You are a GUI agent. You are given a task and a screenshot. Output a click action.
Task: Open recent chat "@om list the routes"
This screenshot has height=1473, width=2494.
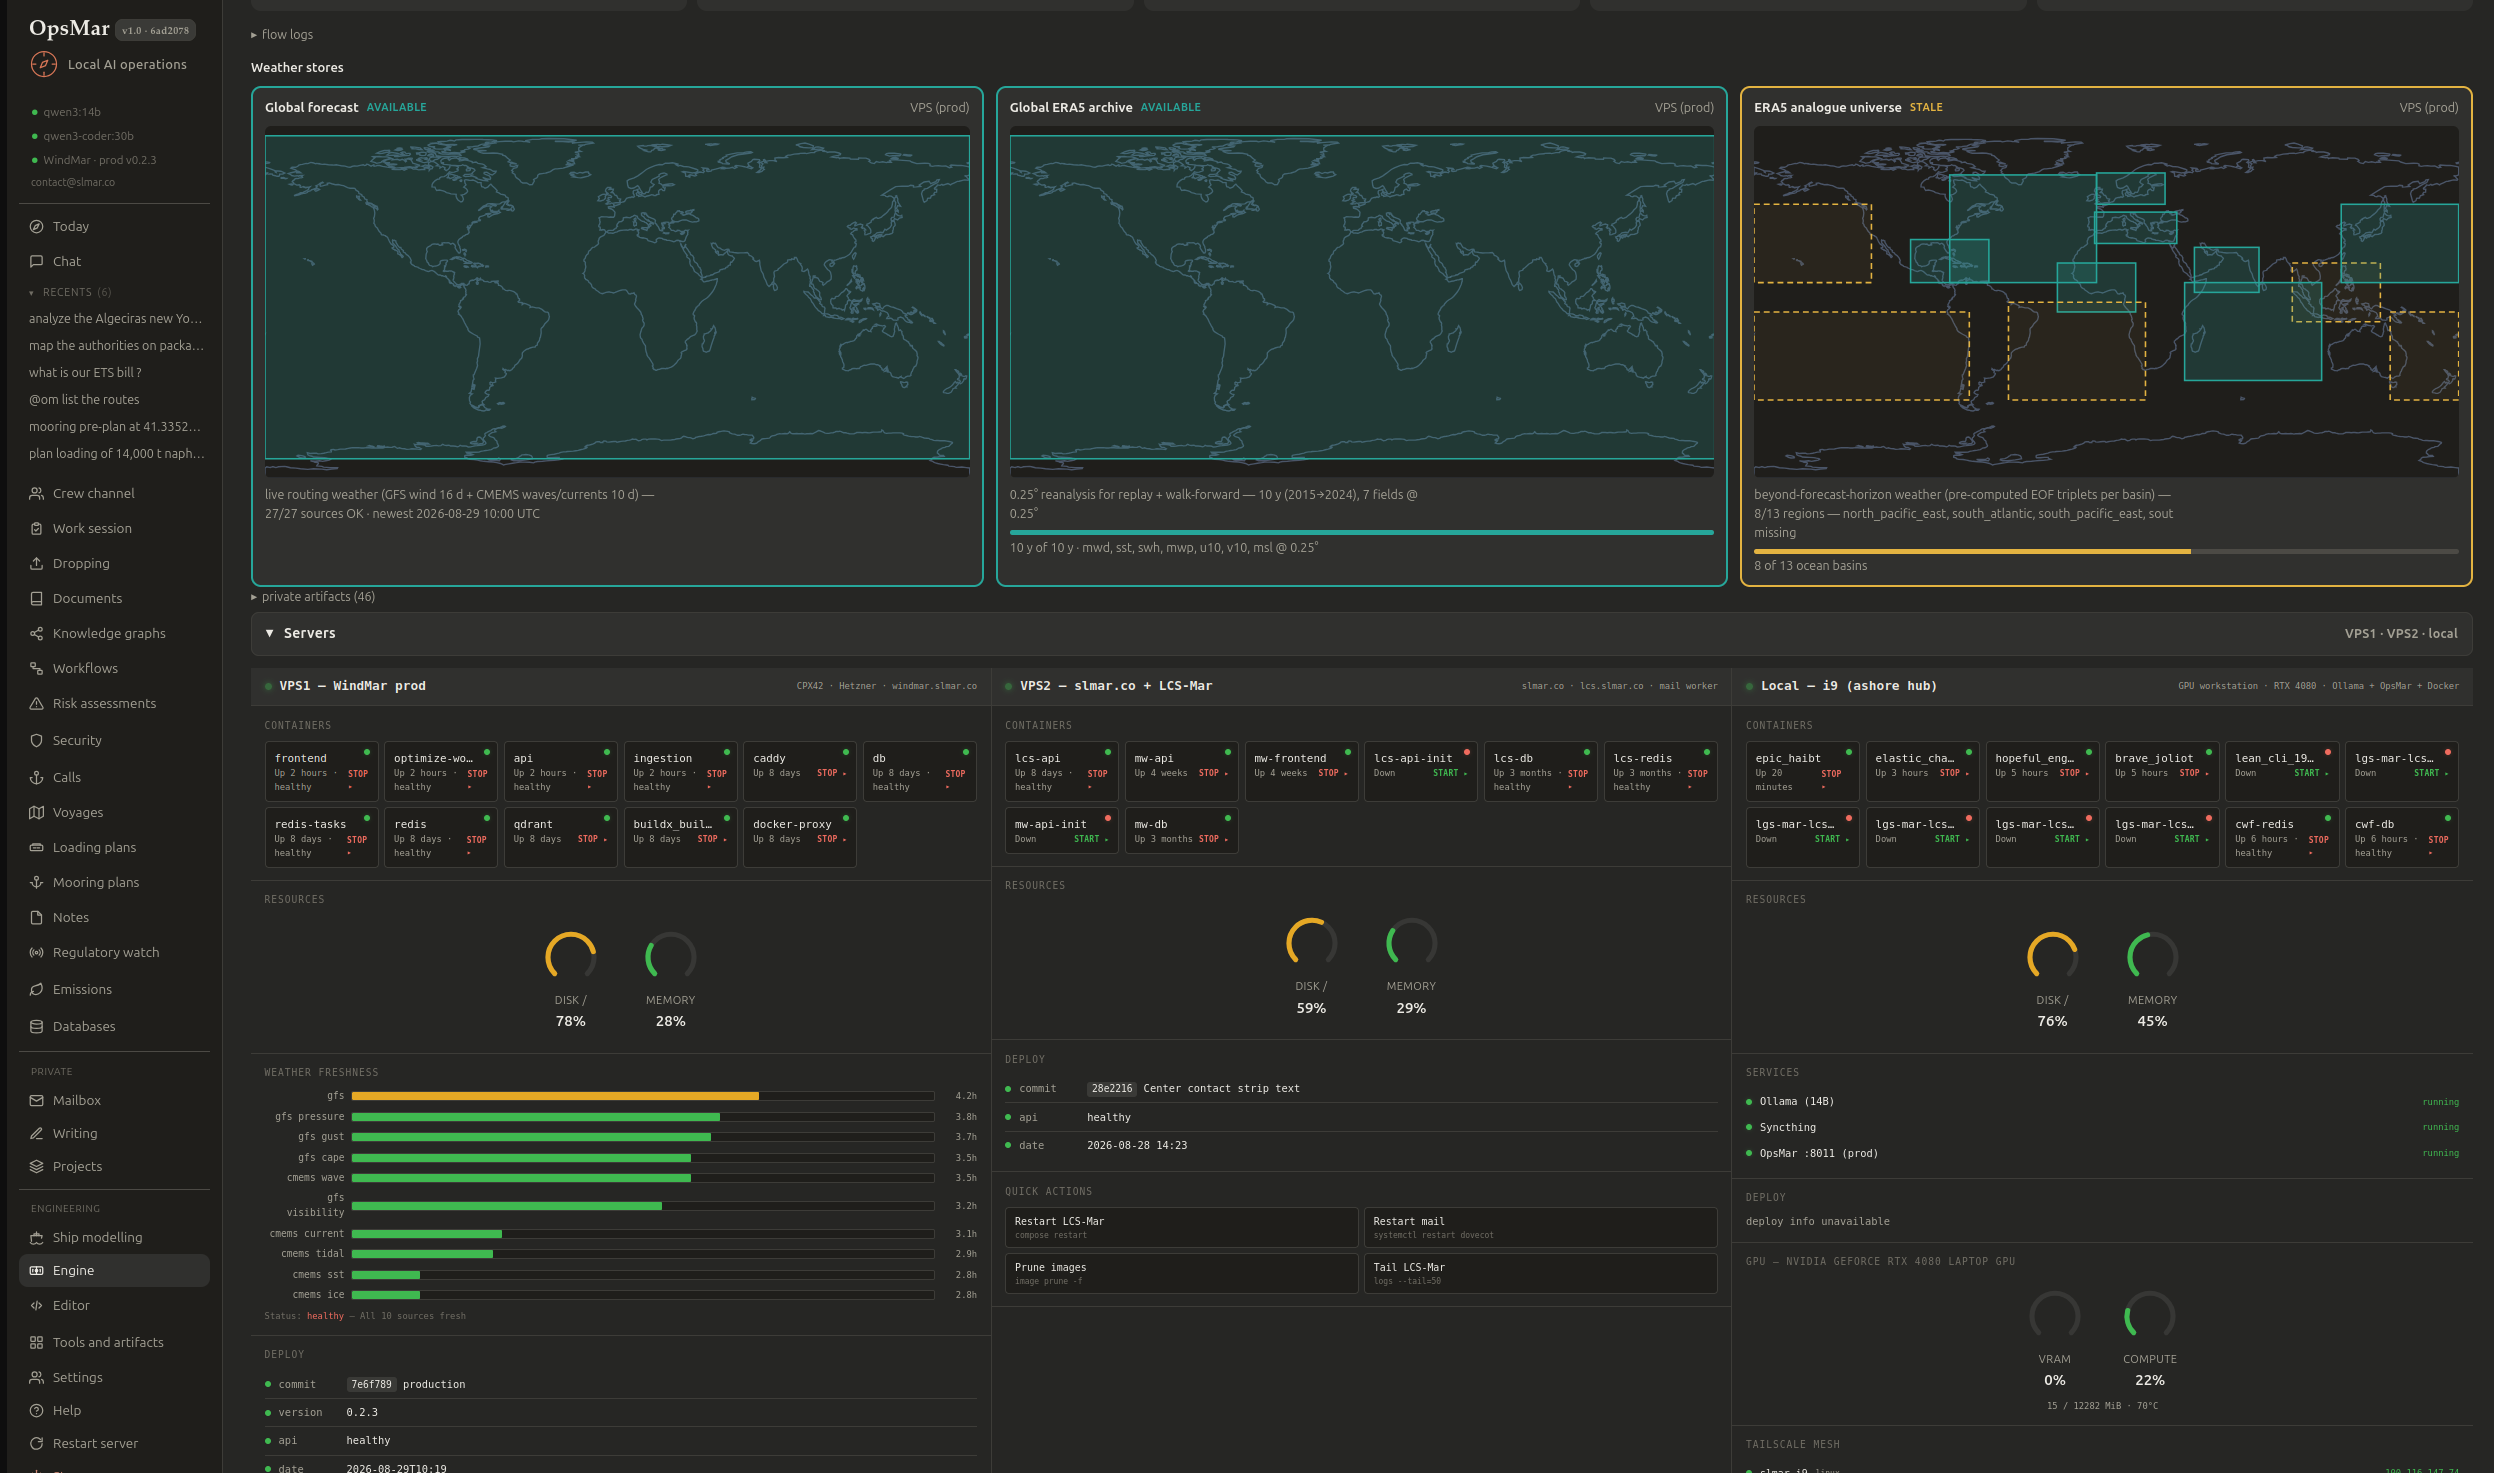(84, 400)
